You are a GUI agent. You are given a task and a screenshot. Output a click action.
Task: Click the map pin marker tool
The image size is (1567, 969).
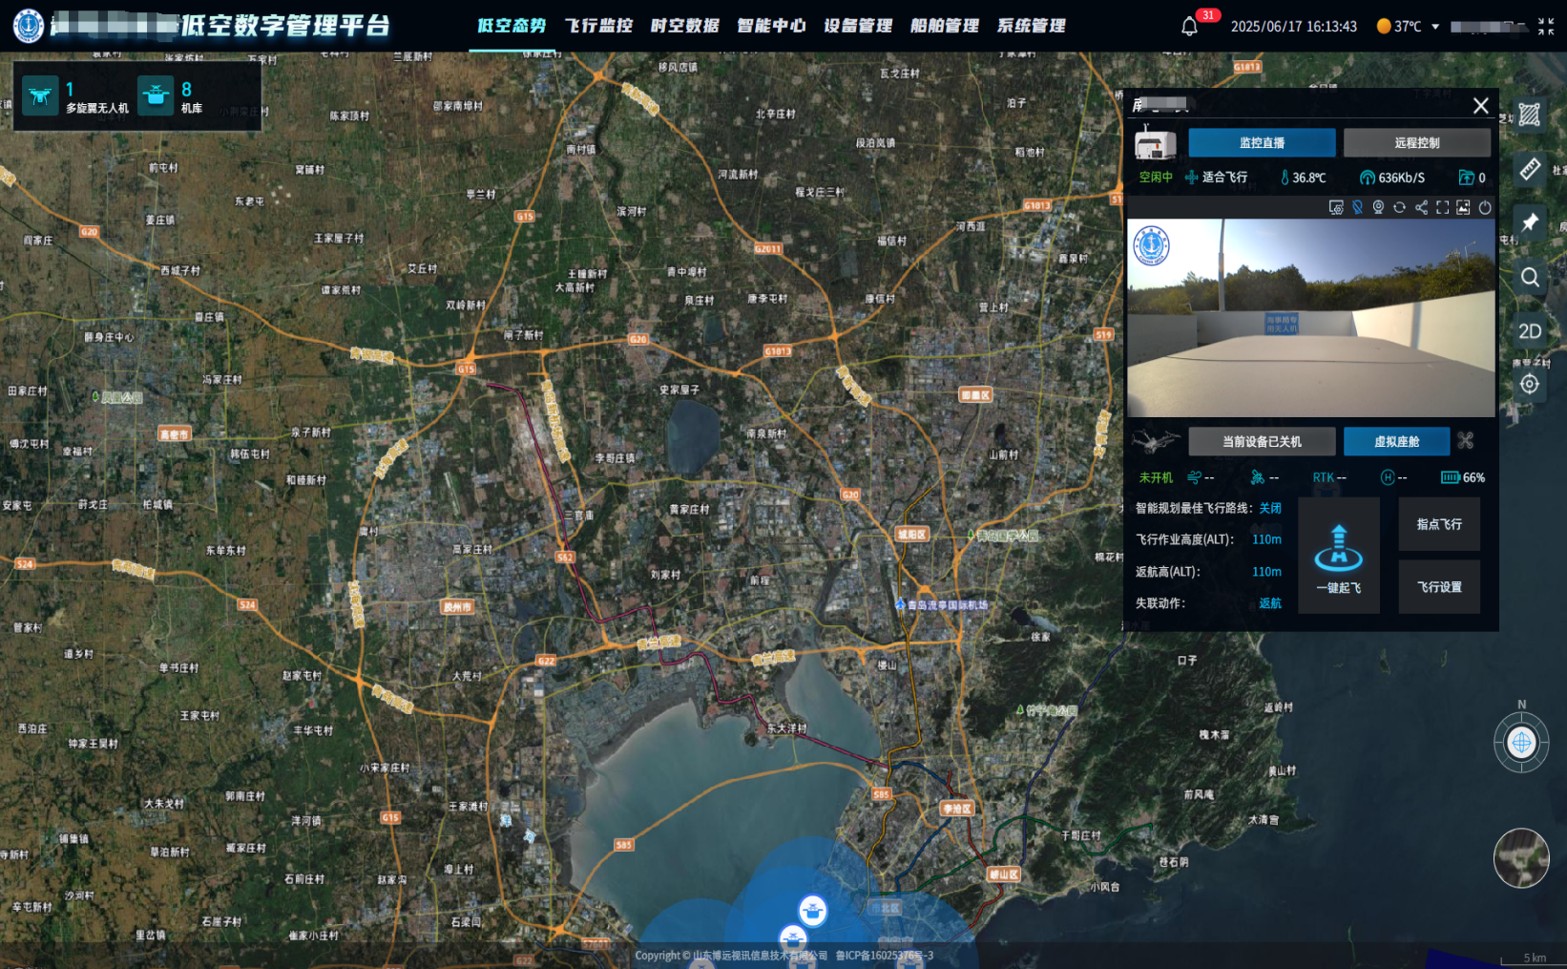pos(1529,223)
